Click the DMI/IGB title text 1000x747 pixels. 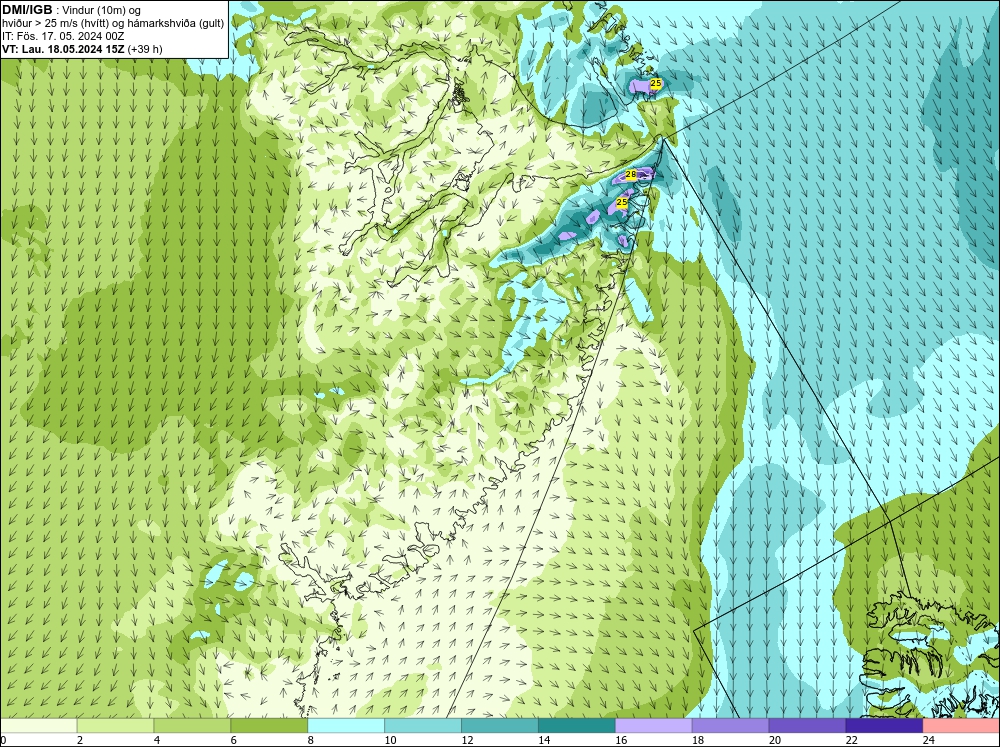click(27, 10)
